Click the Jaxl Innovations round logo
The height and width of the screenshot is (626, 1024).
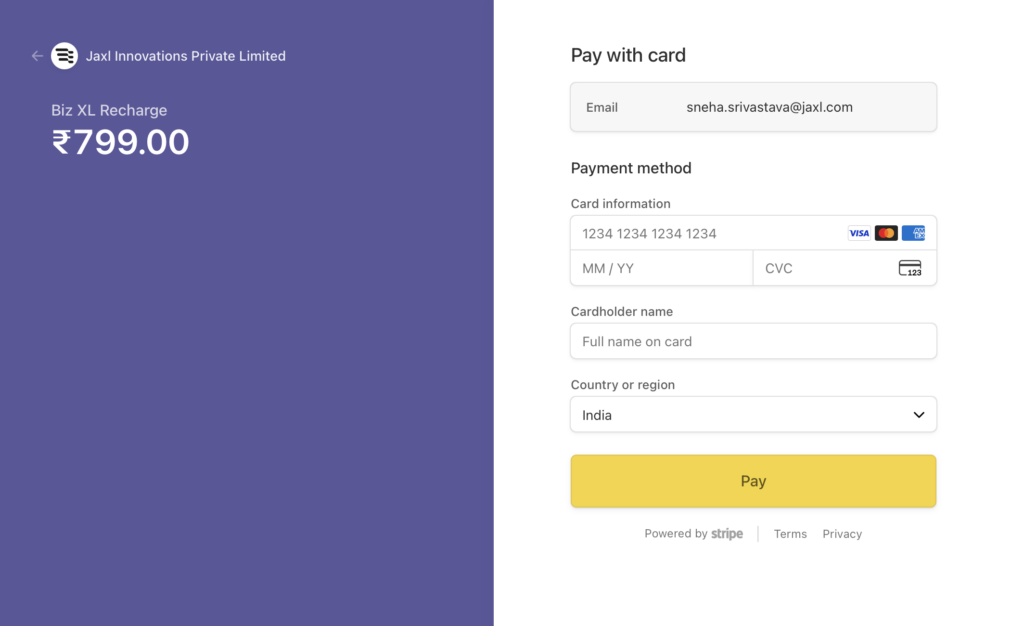[64, 56]
